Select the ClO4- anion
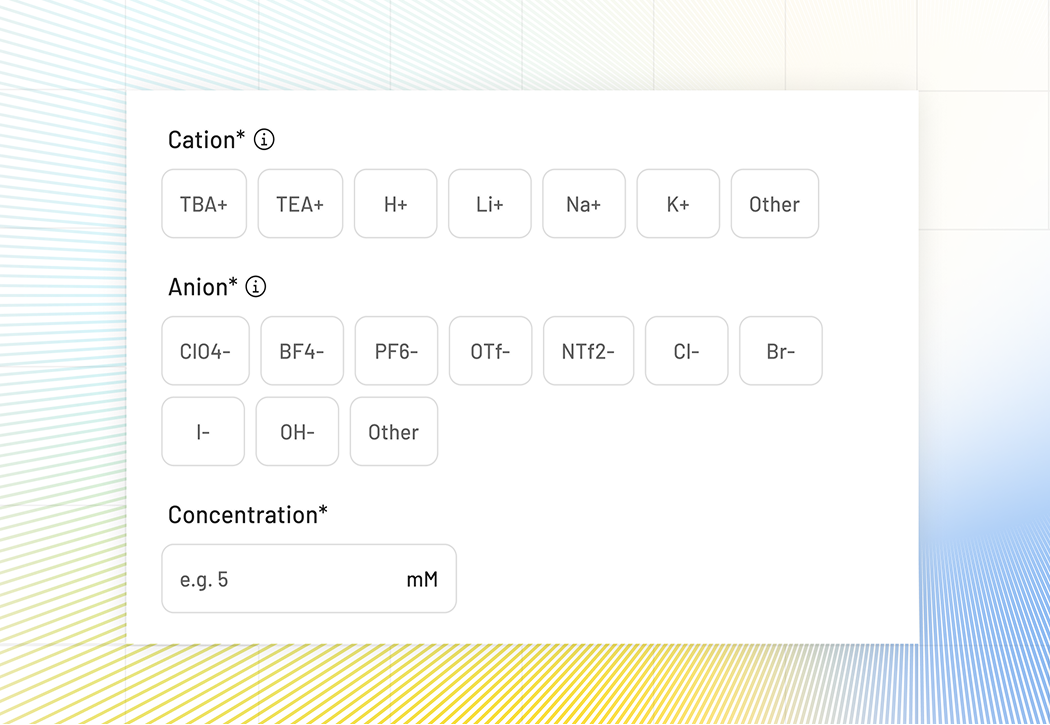The width and height of the screenshot is (1050, 725). tap(205, 351)
